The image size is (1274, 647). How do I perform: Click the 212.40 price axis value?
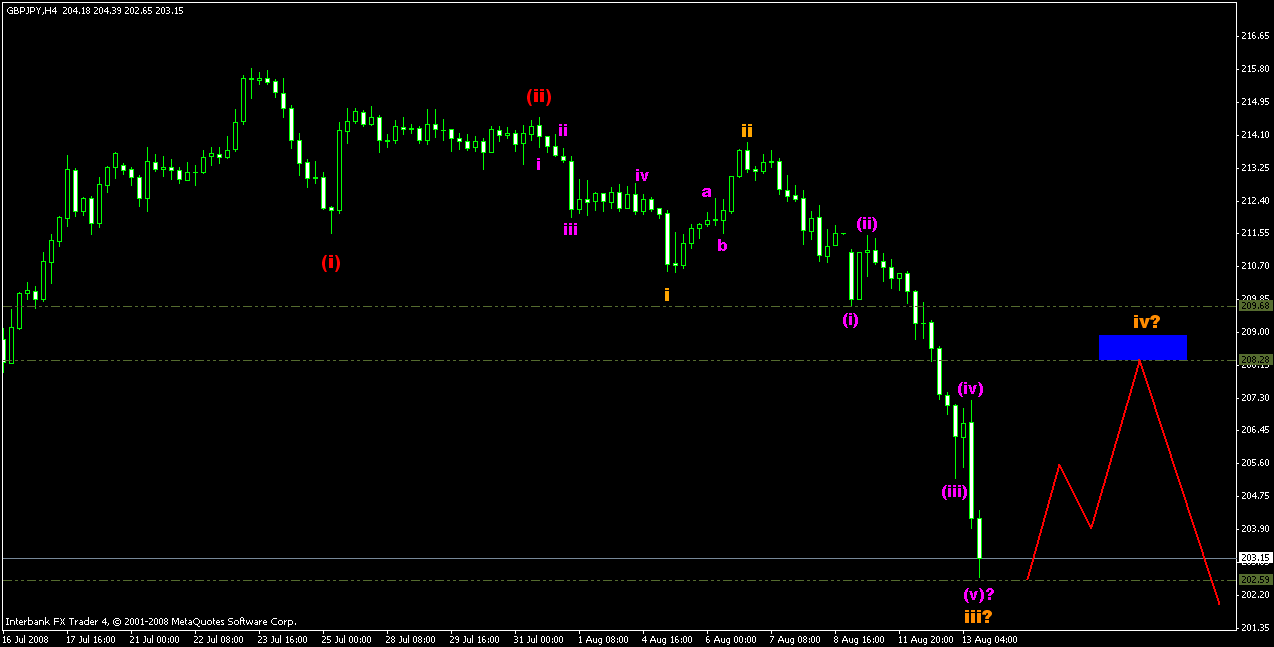pos(1255,200)
